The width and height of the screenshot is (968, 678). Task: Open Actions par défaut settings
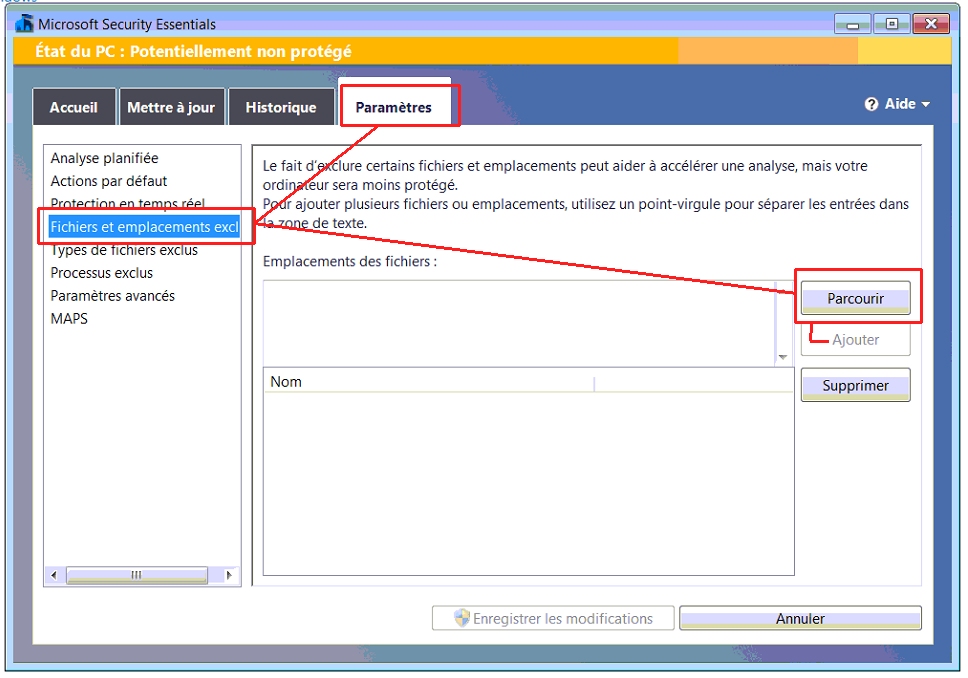click(109, 181)
